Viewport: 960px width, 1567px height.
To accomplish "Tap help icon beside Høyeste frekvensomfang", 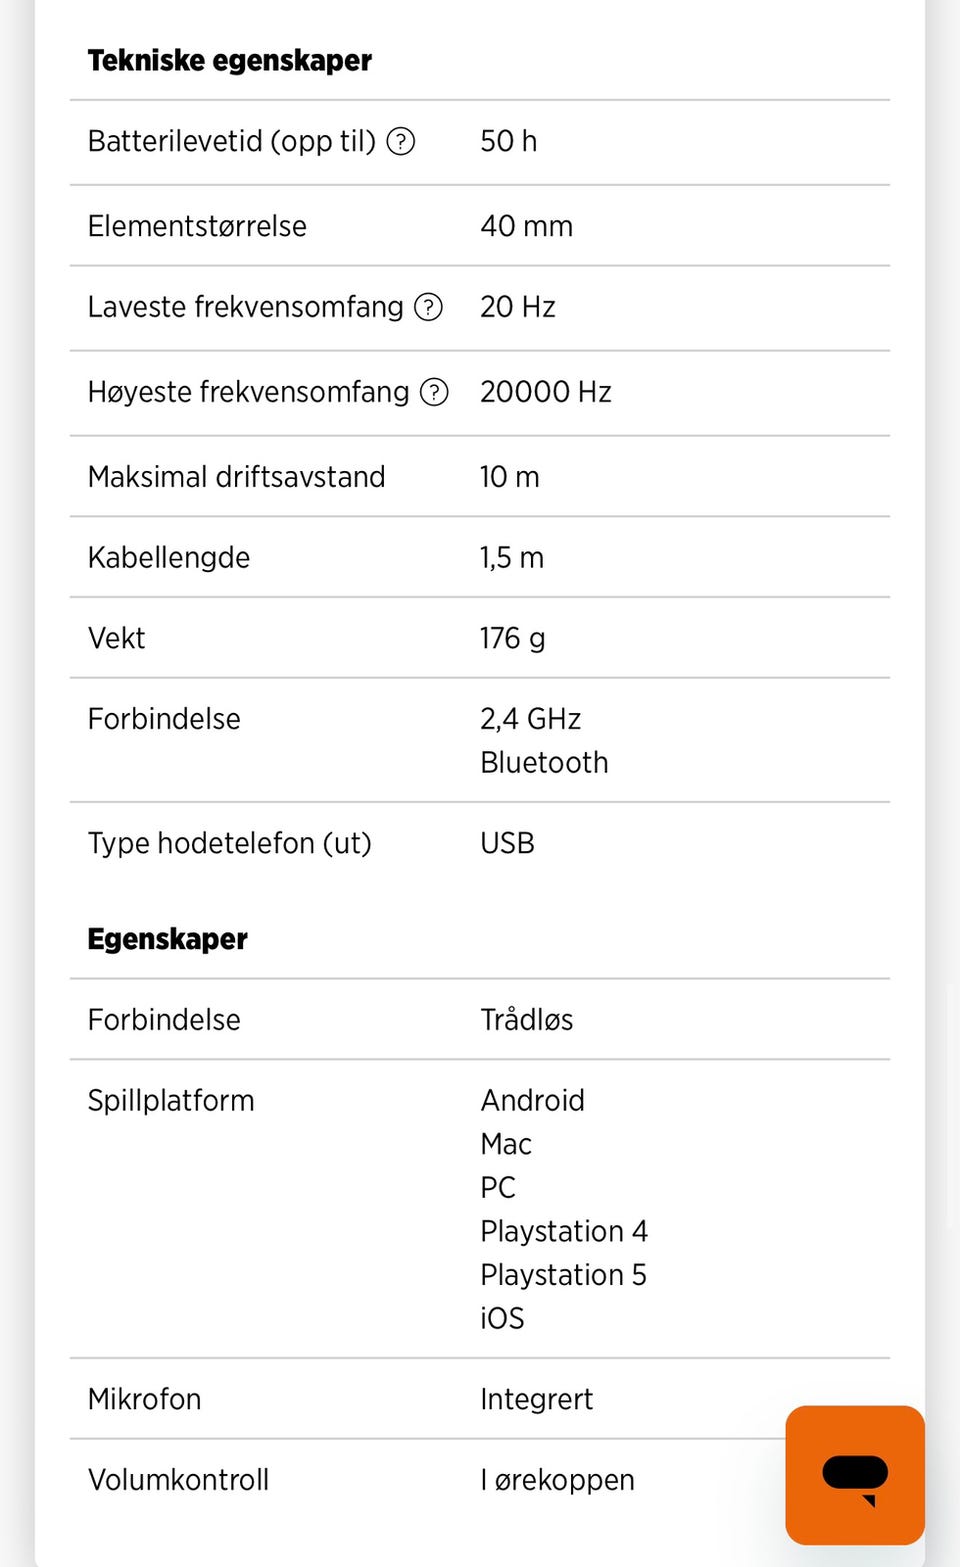I will [x=434, y=392].
